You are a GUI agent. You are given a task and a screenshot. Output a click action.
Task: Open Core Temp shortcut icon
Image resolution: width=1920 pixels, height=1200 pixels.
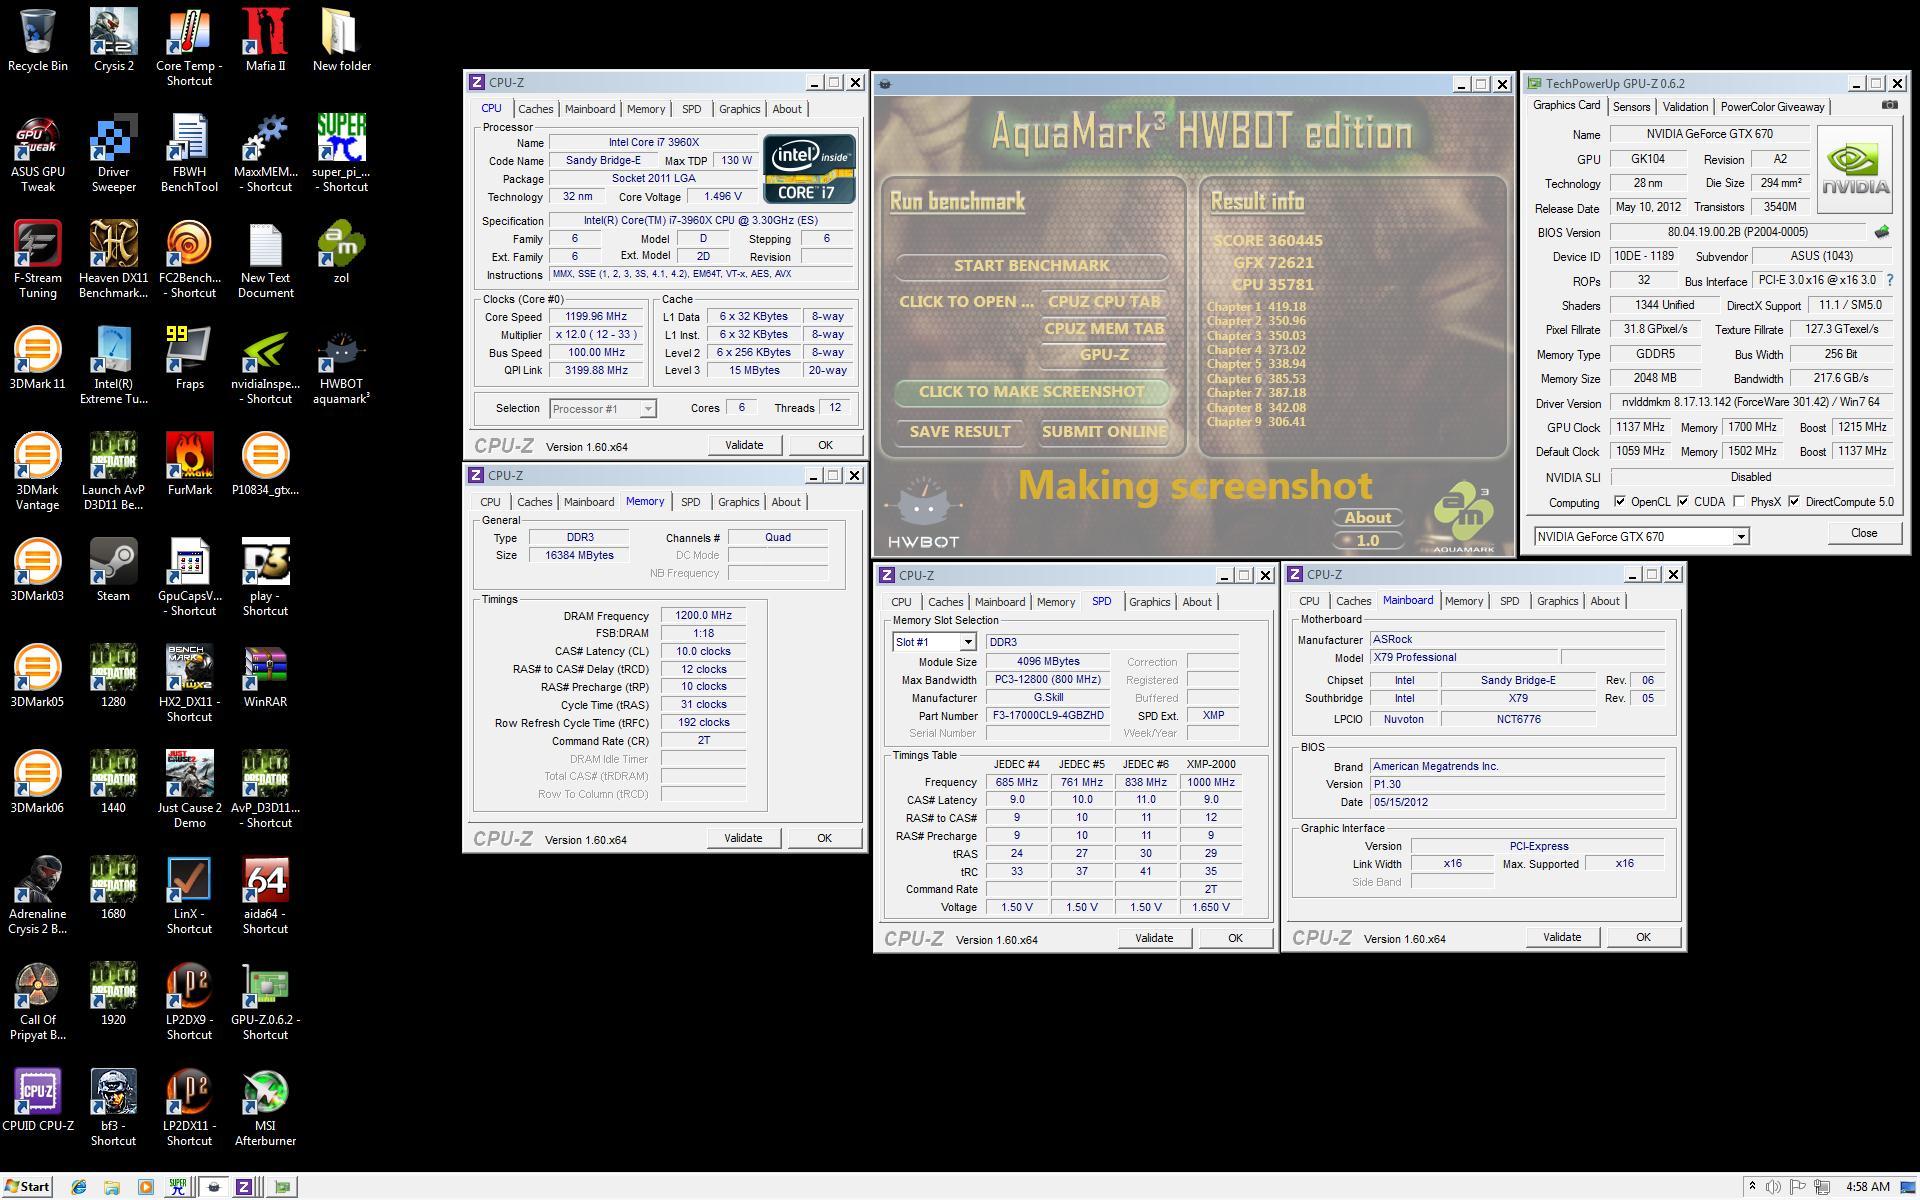[x=189, y=47]
